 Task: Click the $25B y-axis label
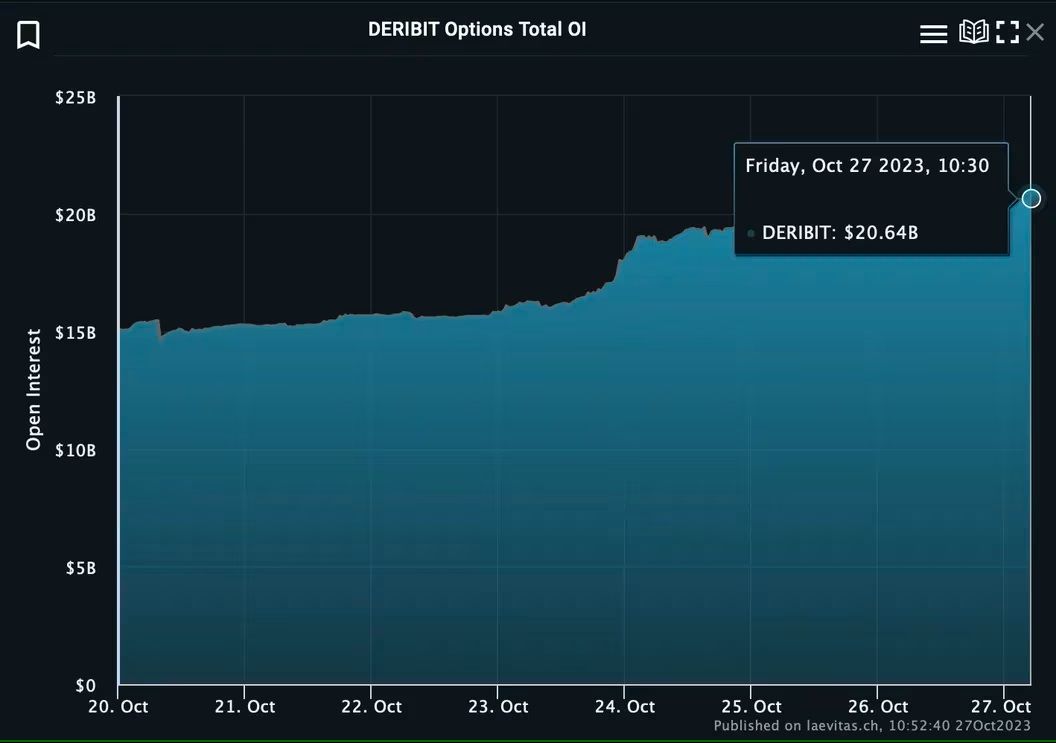(x=75, y=98)
